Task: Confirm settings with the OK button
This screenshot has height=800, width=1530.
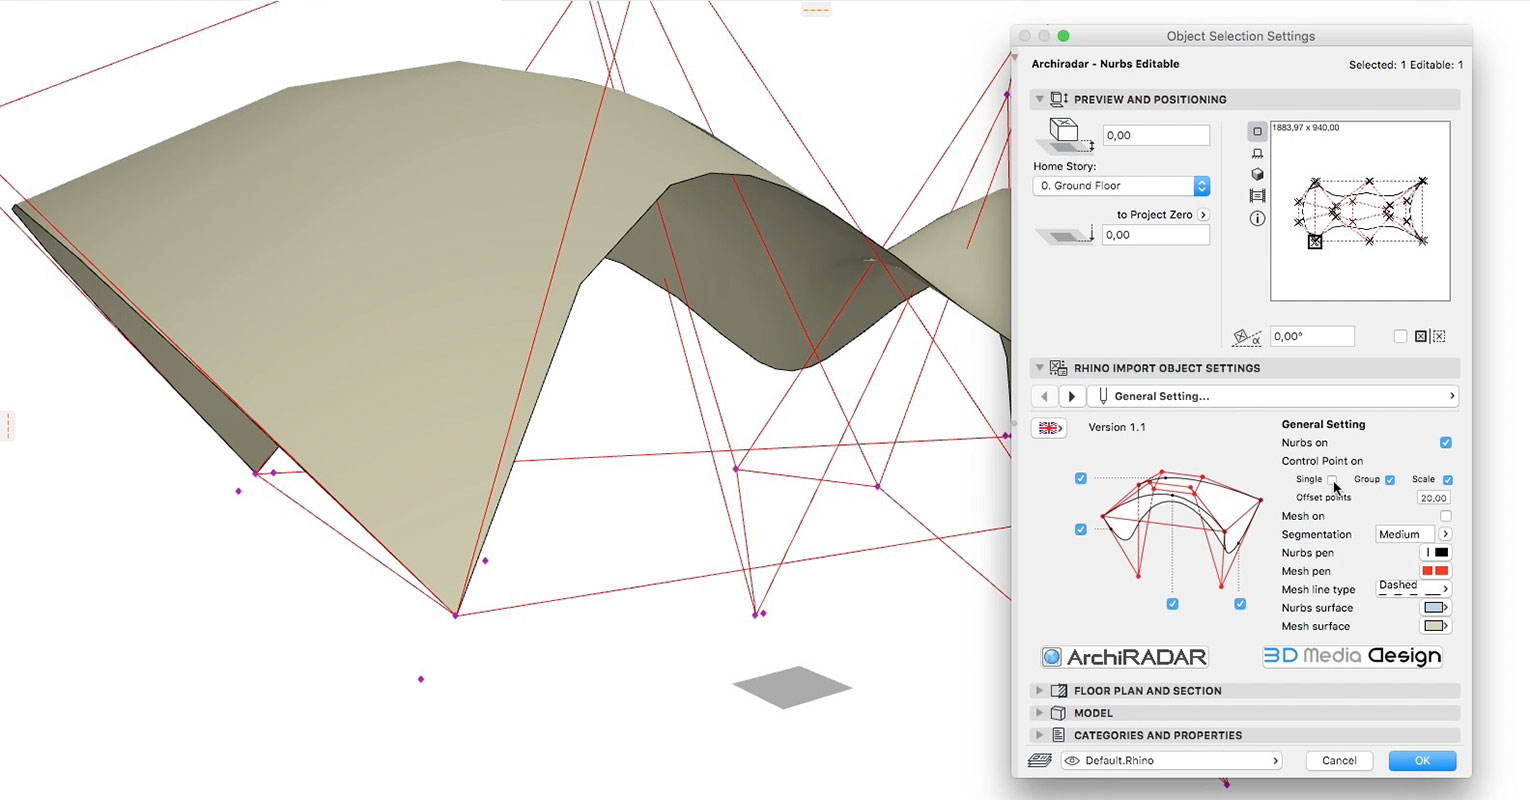Action: [x=1422, y=761]
